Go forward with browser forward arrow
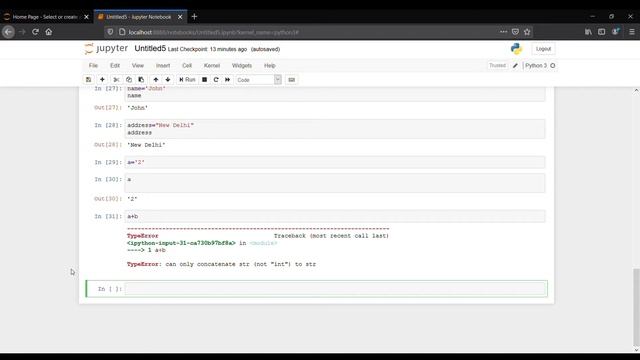 (x=22, y=32)
